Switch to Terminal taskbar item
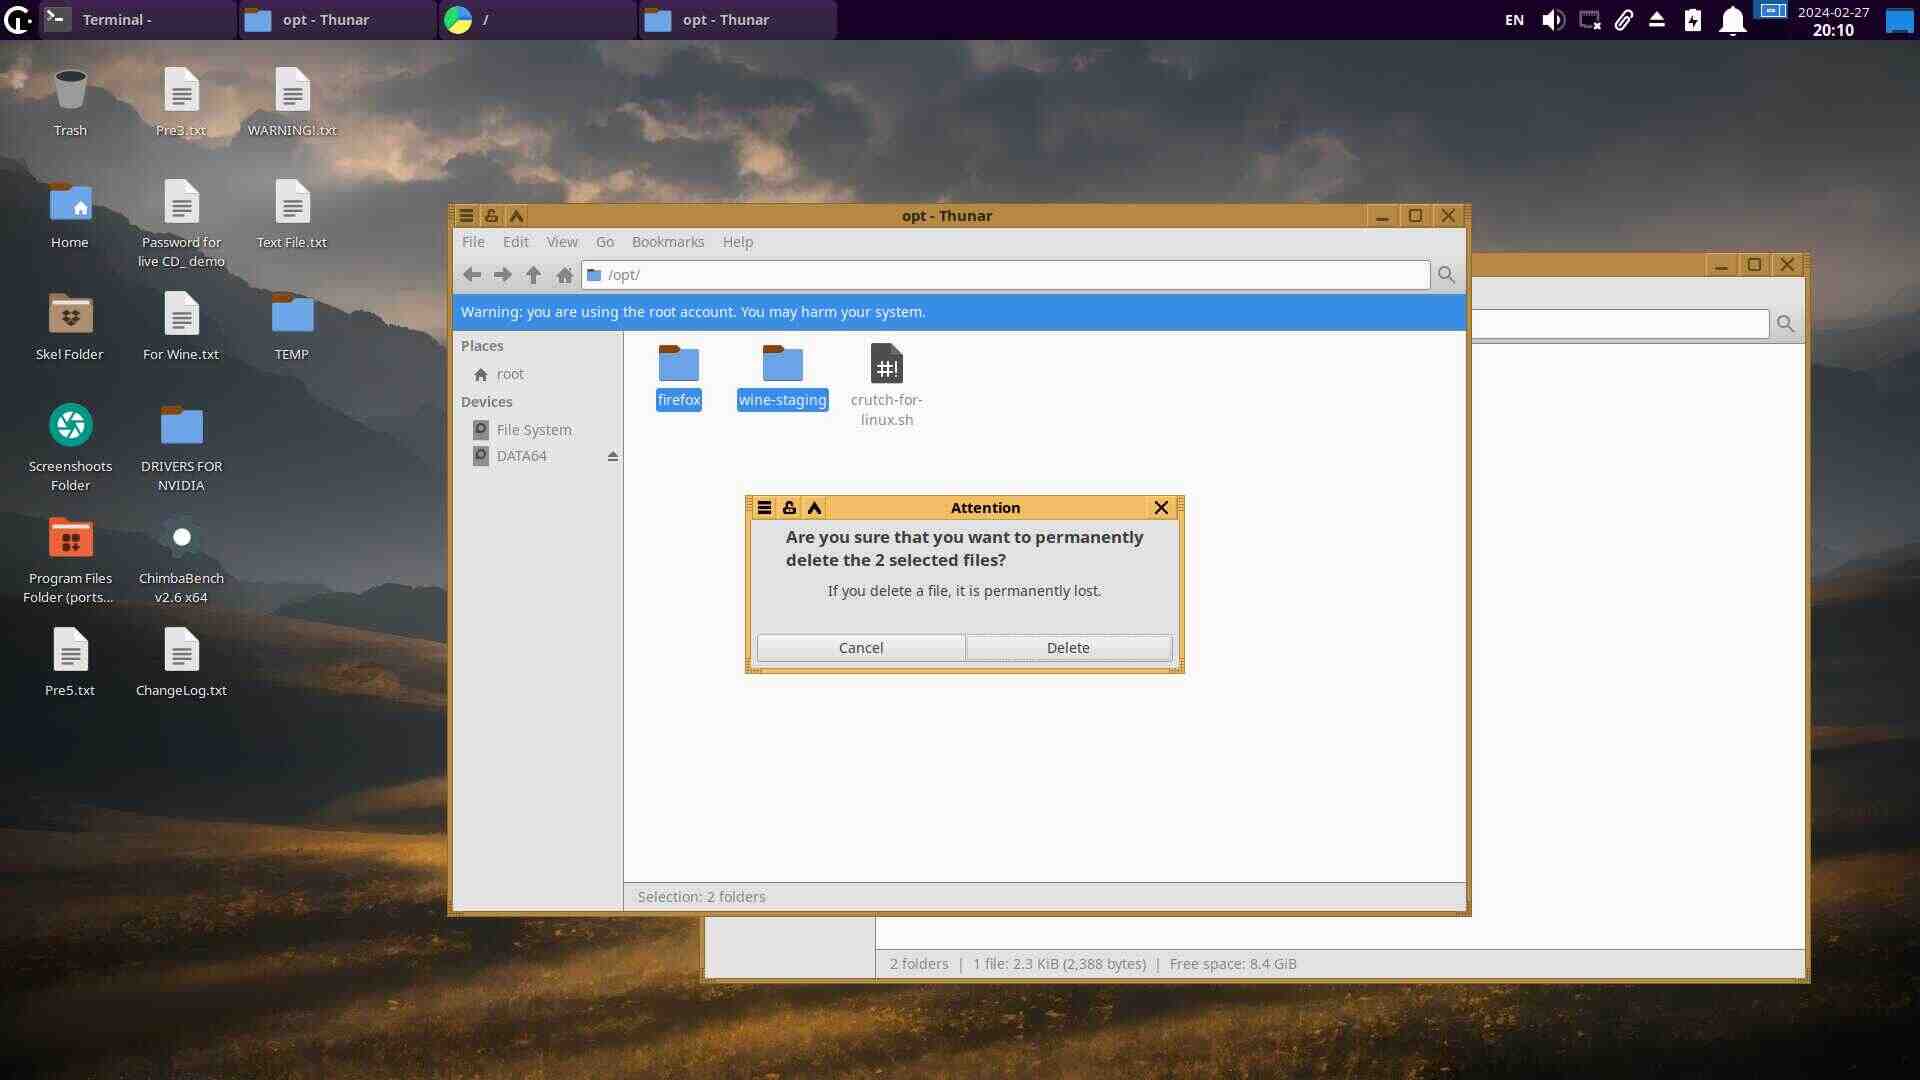Viewport: 1920px width, 1080px height. pos(117,20)
